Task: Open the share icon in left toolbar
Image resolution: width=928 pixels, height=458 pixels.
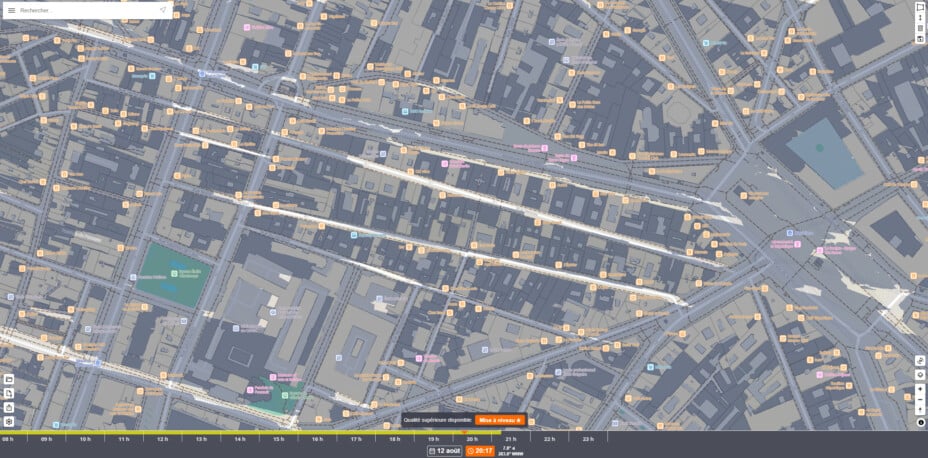Action: [x=8, y=408]
